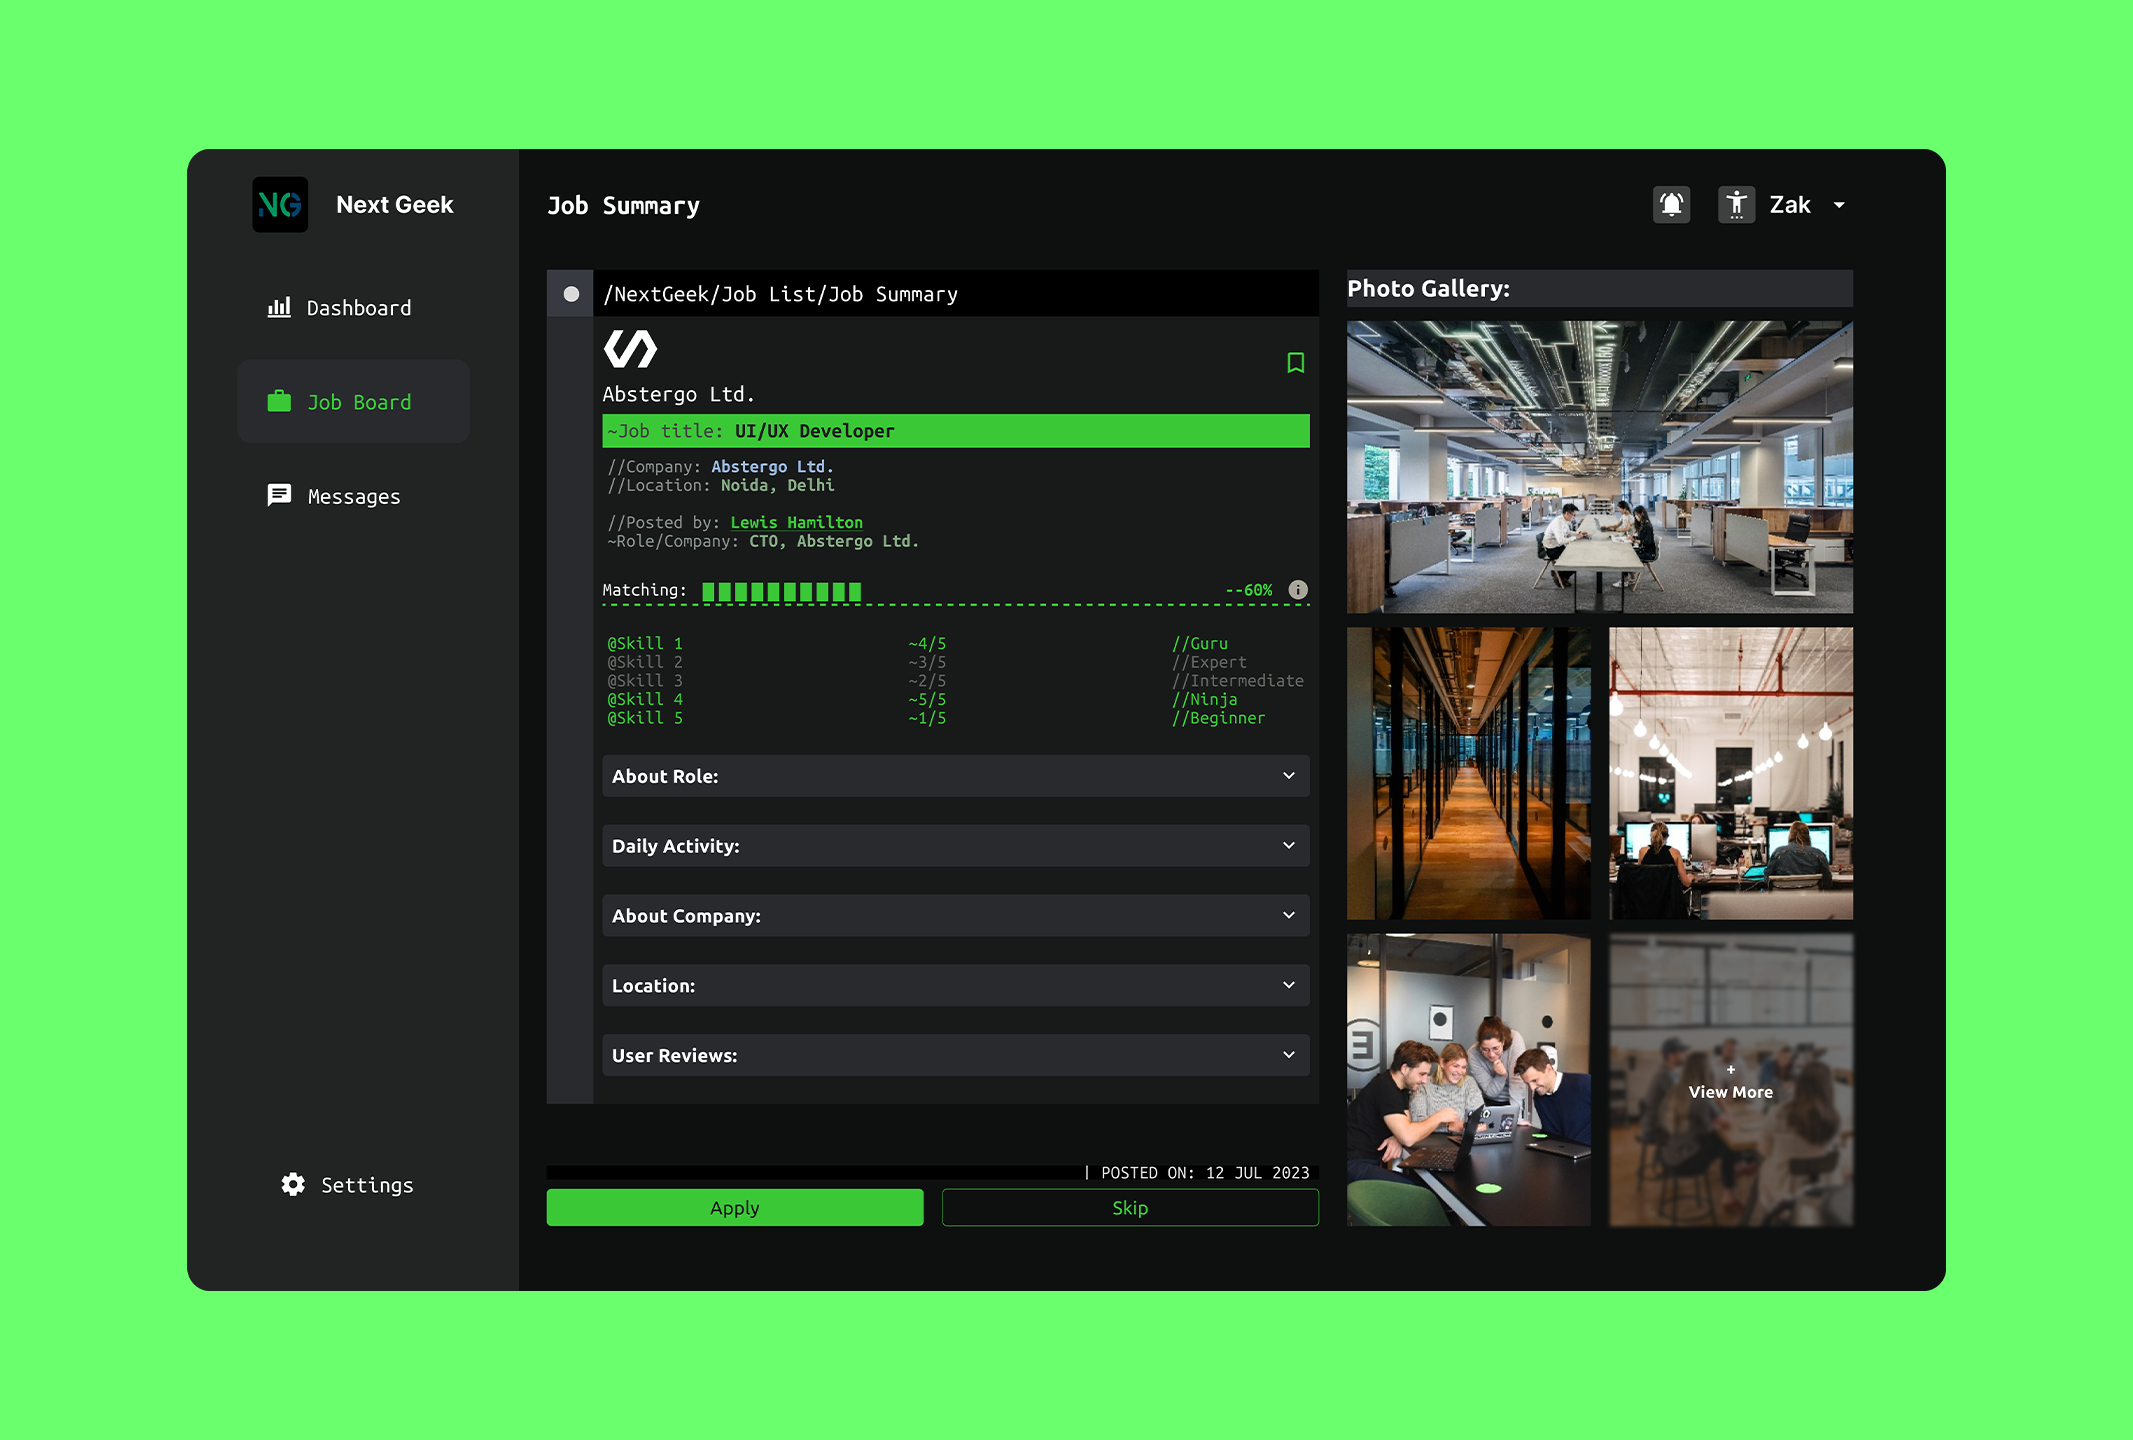The height and width of the screenshot is (1440, 2133).
Task: Click the green matching progress bar
Action: (x=781, y=591)
